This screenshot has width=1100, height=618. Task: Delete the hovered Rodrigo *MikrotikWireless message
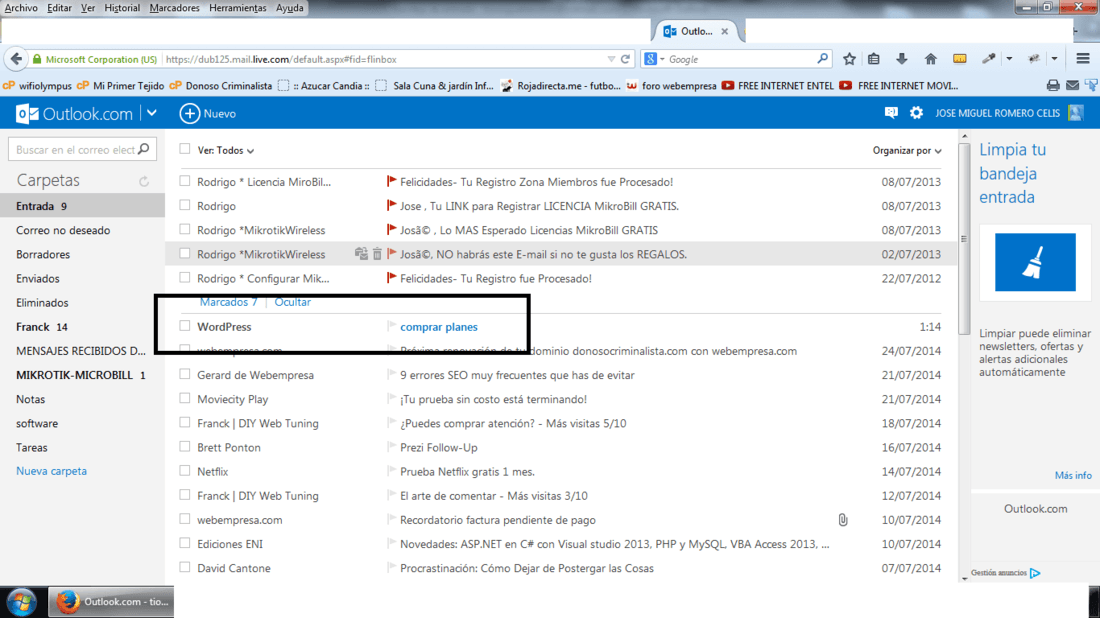click(x=377, y=254)
